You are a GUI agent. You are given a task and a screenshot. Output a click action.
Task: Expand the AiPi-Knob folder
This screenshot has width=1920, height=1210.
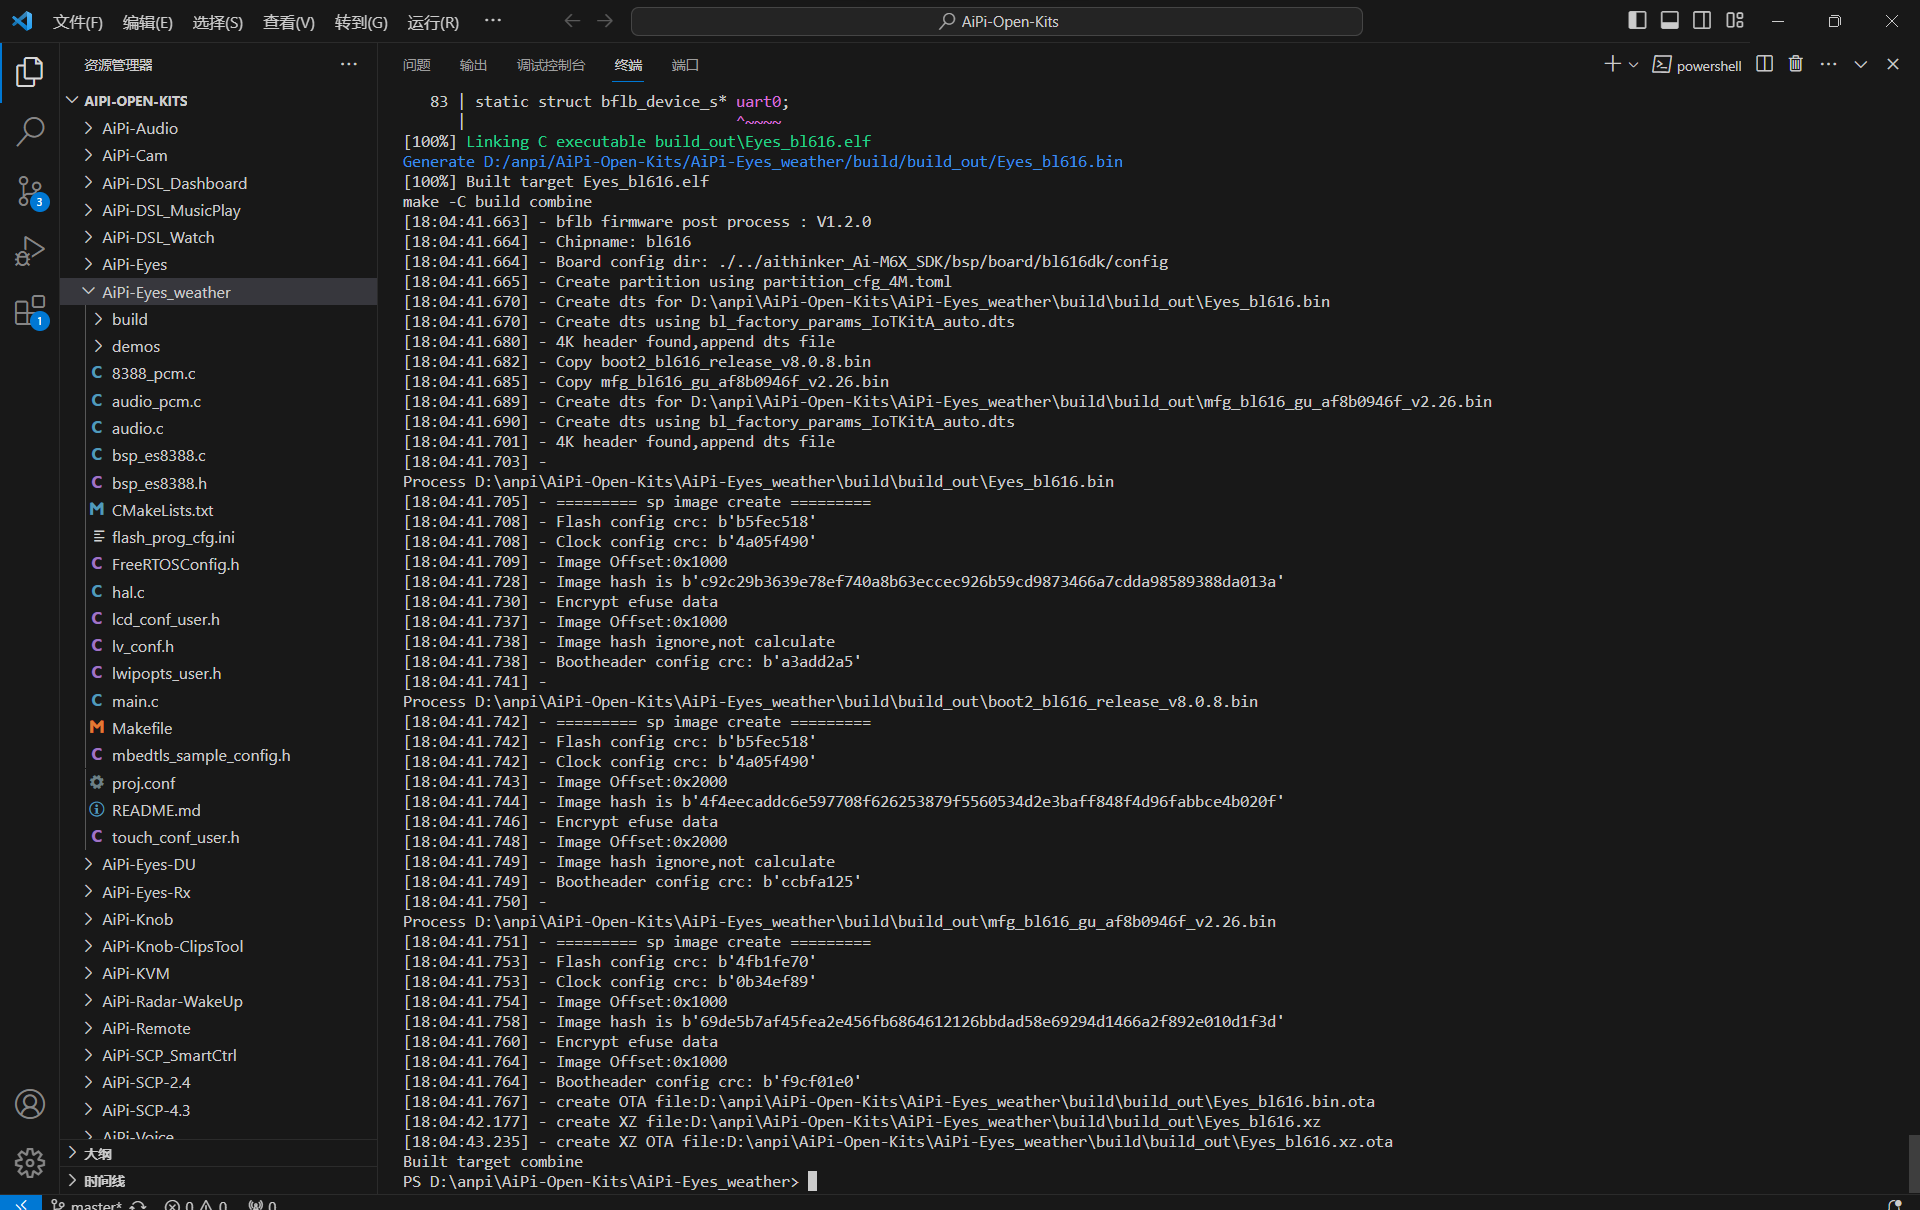[218, 919]
